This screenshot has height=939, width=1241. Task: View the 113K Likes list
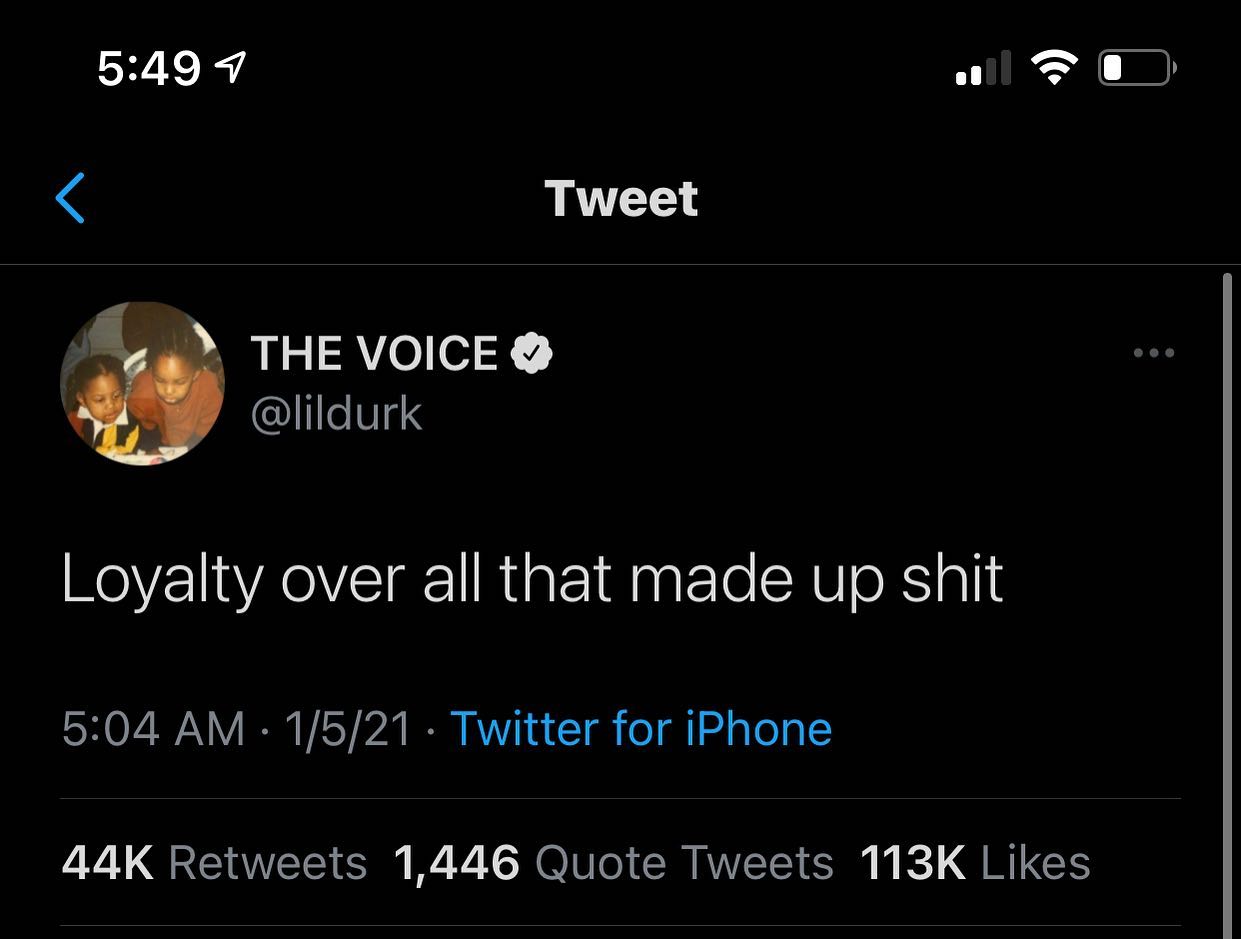point(975,863)
